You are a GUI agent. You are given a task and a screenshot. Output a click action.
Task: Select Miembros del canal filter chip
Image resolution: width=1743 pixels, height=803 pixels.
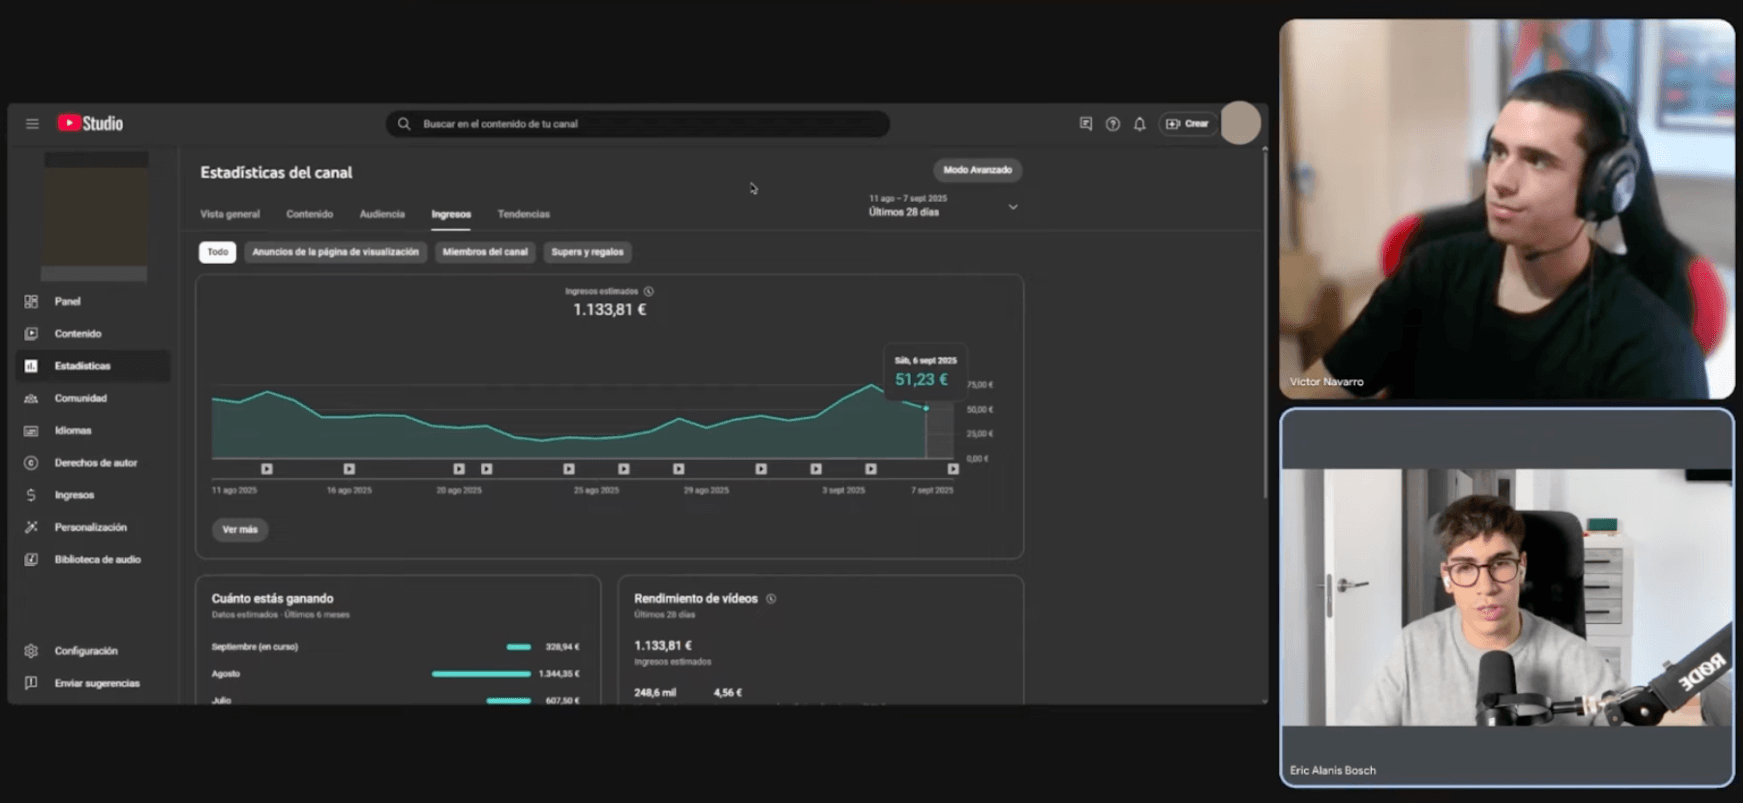(x=485, y=252)
